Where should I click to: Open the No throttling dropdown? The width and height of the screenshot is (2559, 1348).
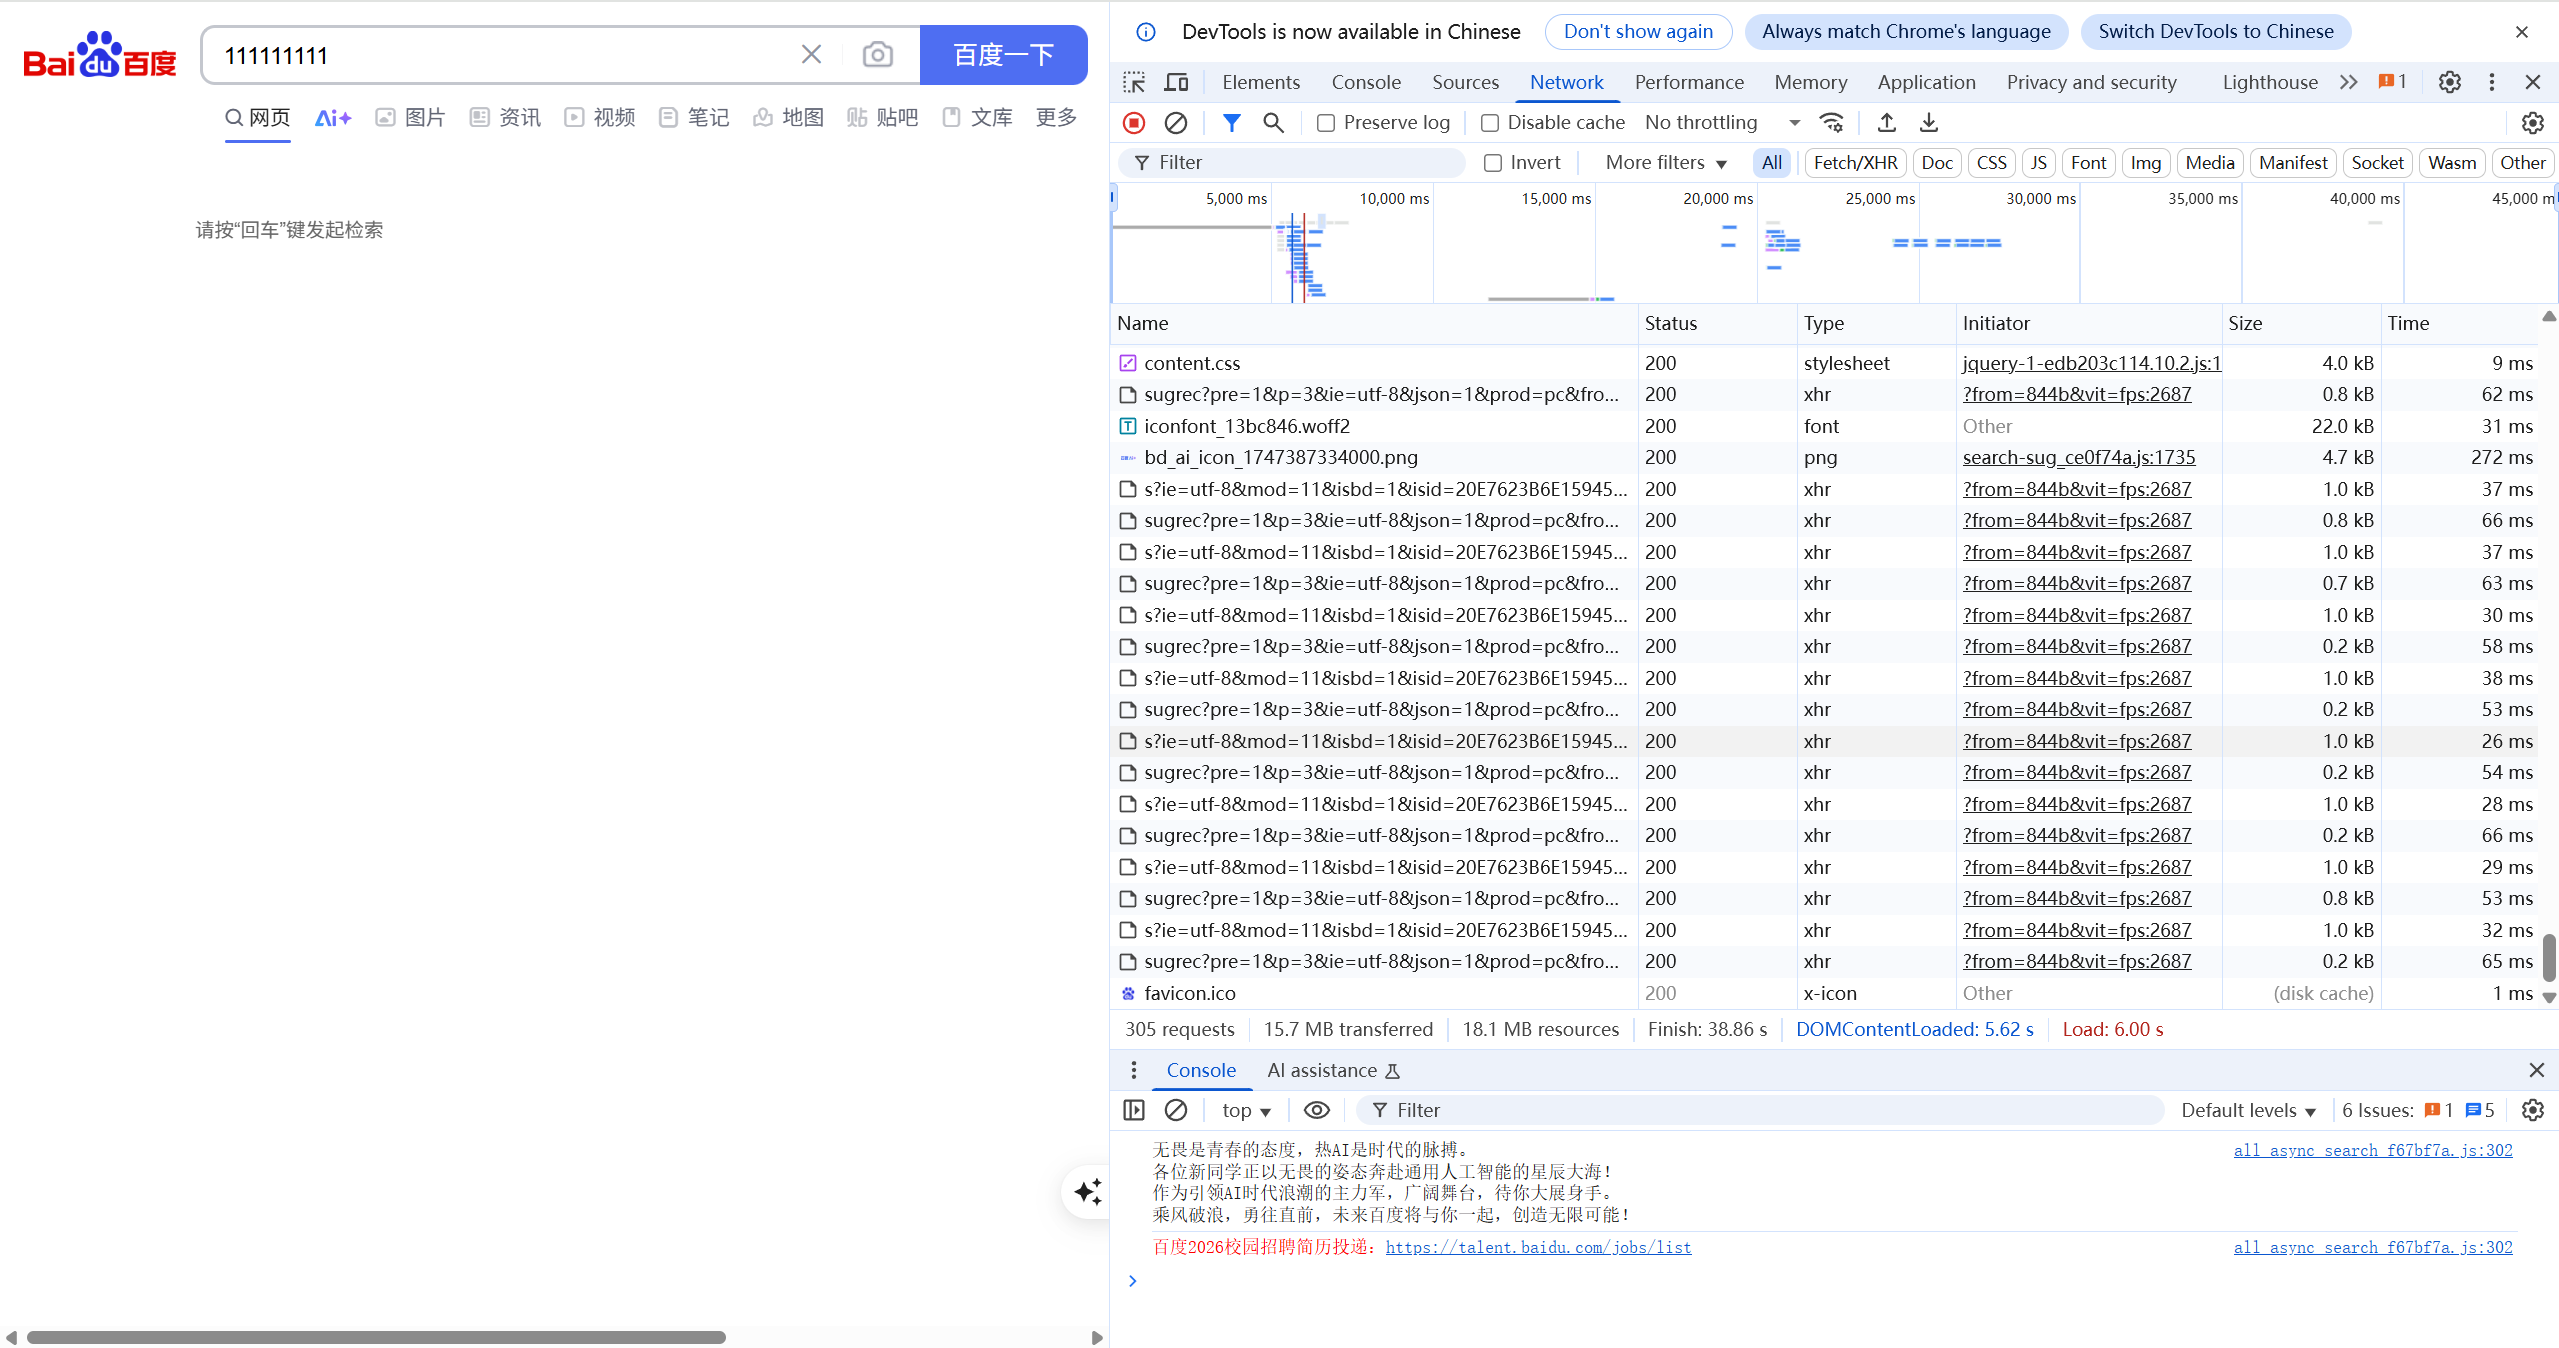[x=1722, y=123]
